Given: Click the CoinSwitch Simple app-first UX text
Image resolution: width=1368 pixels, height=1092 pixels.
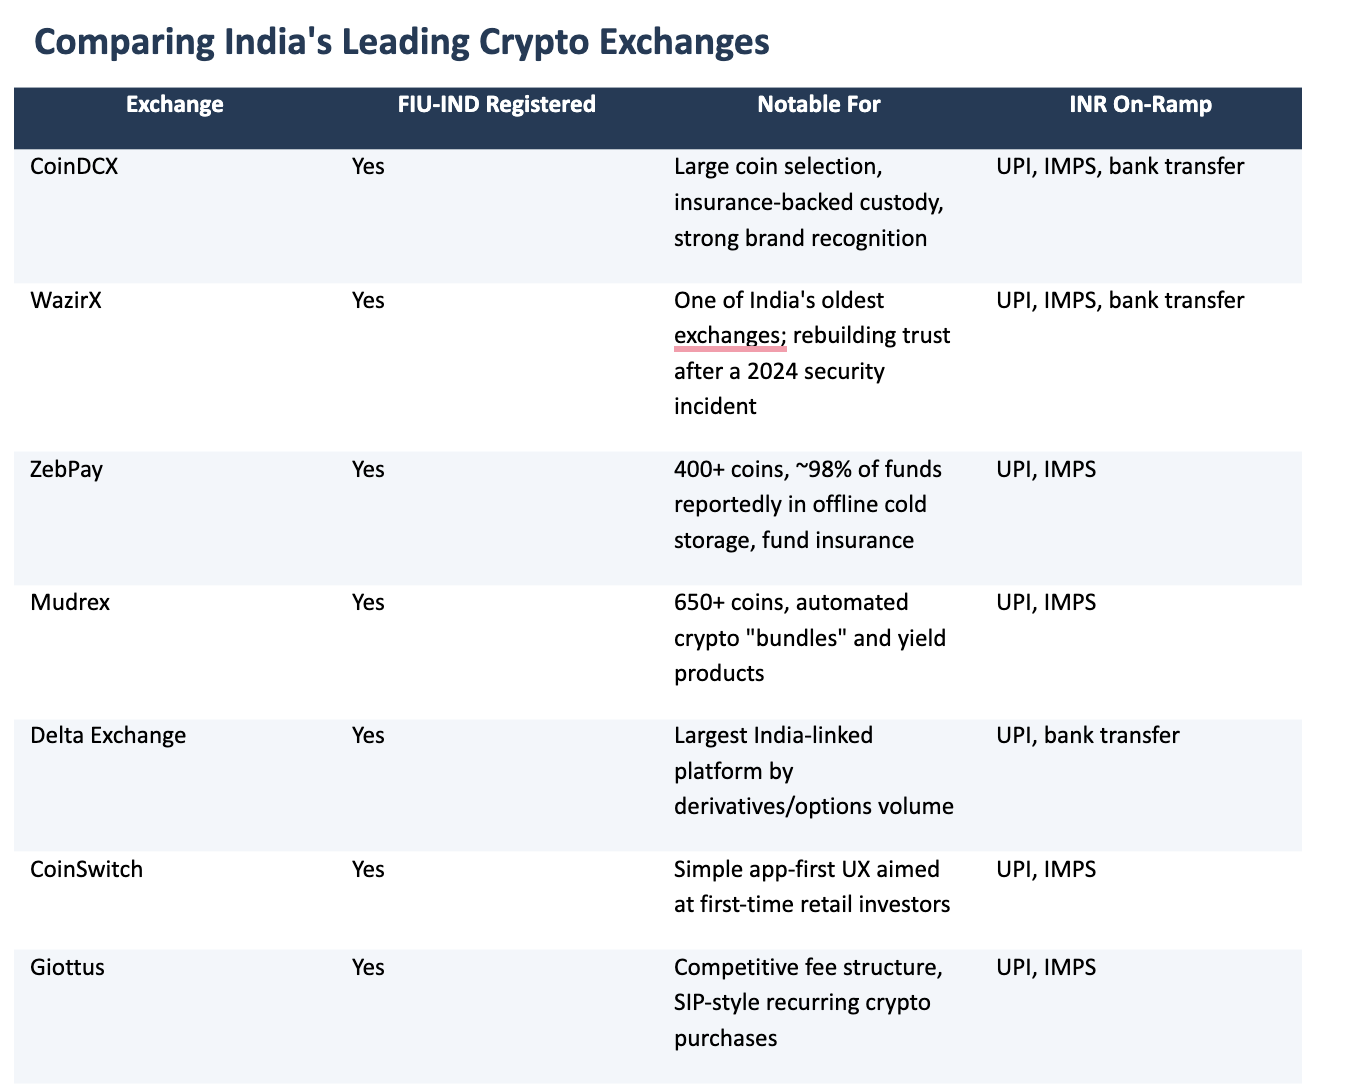Looking at the screenshot, I should (812, 887).
